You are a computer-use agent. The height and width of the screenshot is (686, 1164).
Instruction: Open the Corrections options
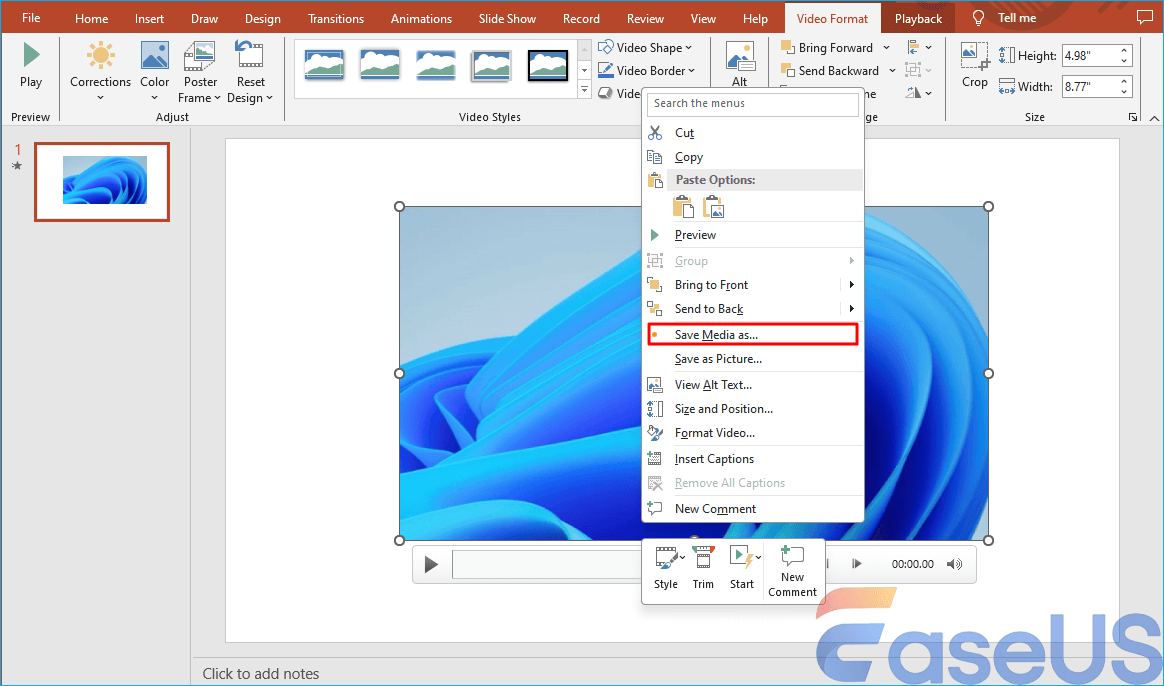pyautogui.click(x=100, y=72)
